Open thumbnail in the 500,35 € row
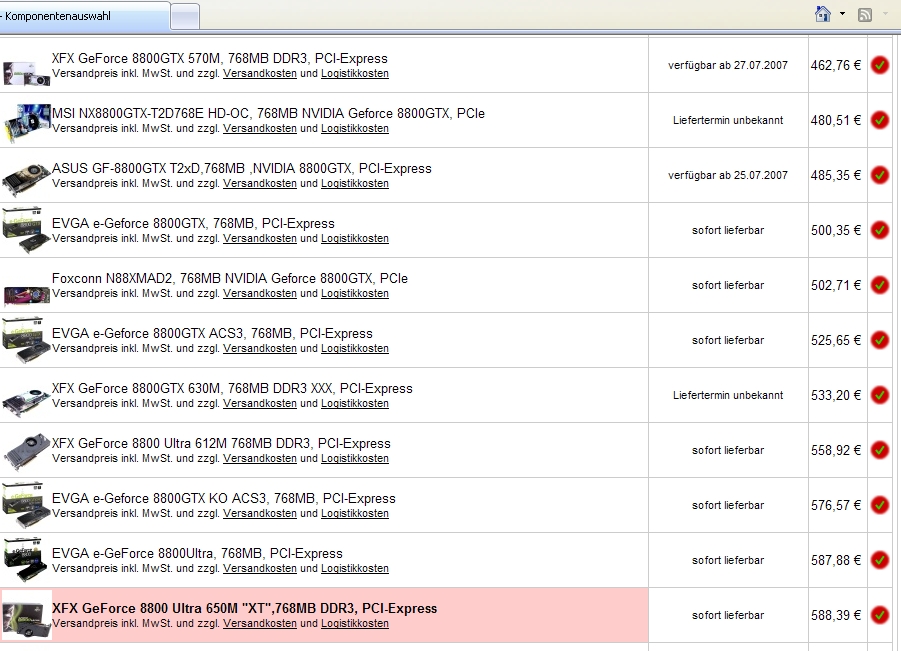 pyautogui.click(x=26, y=230)
